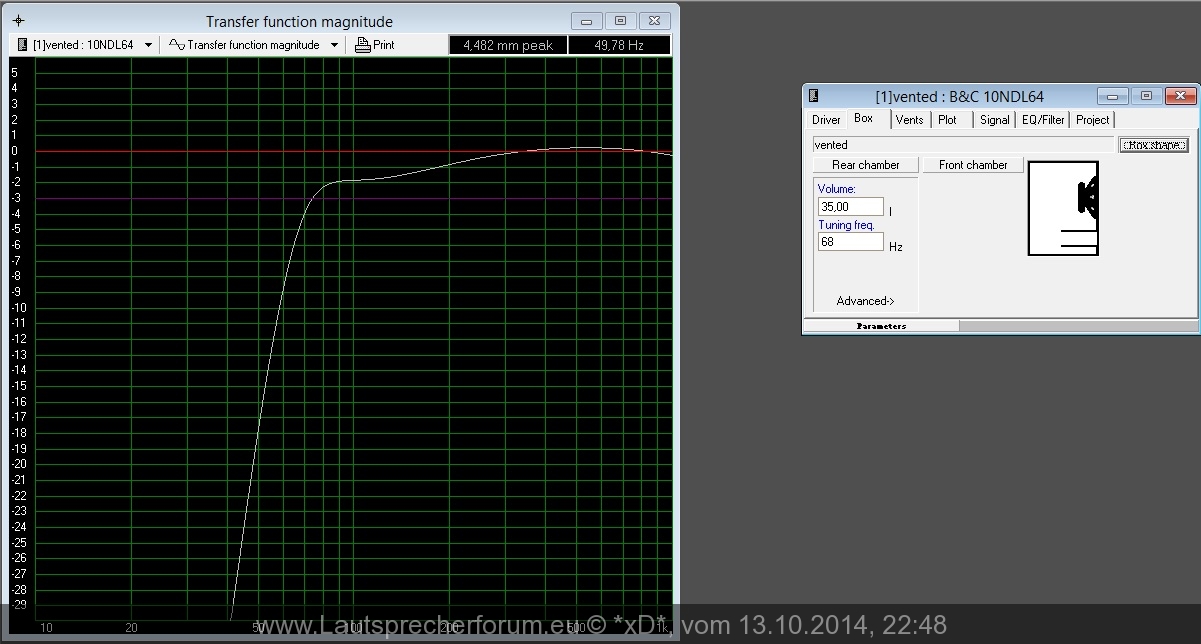
Task: Select the Rear chamber button
Action: tap(865, 165)
